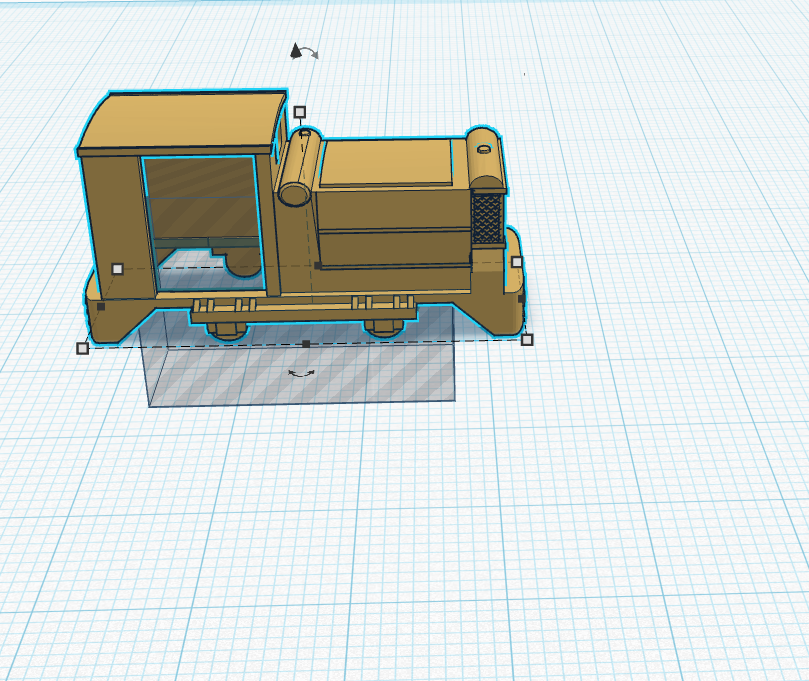Click the bottom curved rotation arrow under the model
This screenshot has width=809, height=681.
[x=303, y=372]
